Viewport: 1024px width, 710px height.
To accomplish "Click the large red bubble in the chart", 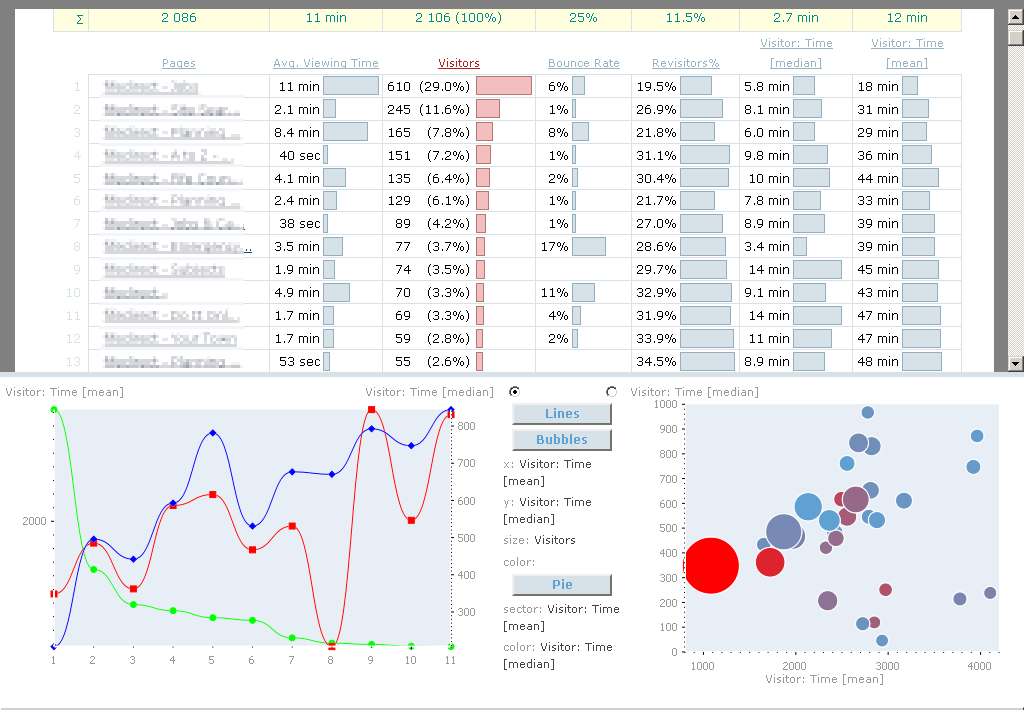I will pos(710,565).
